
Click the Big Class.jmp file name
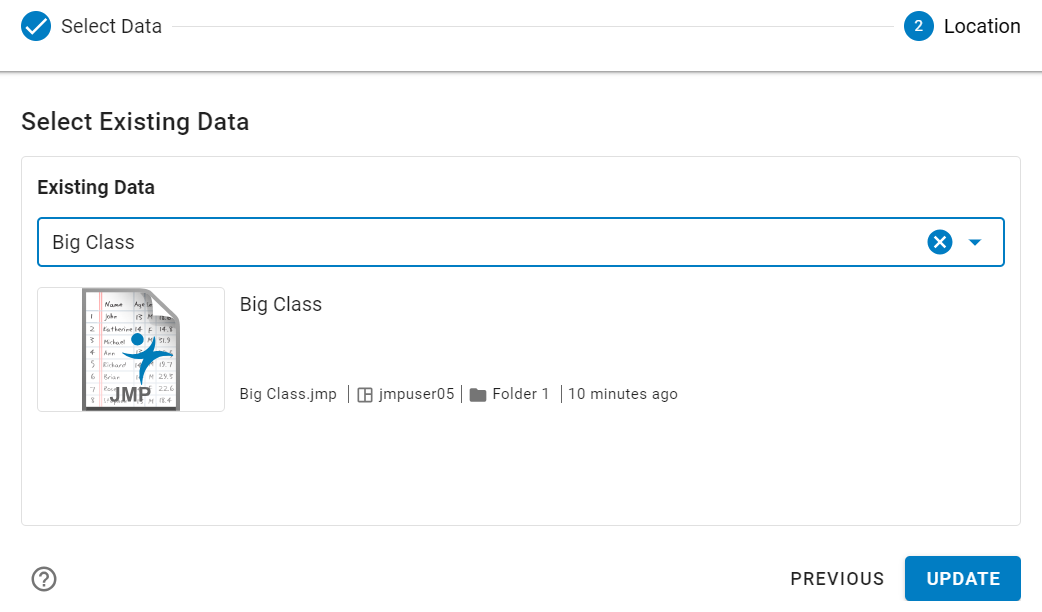click(x=287, y=393)
